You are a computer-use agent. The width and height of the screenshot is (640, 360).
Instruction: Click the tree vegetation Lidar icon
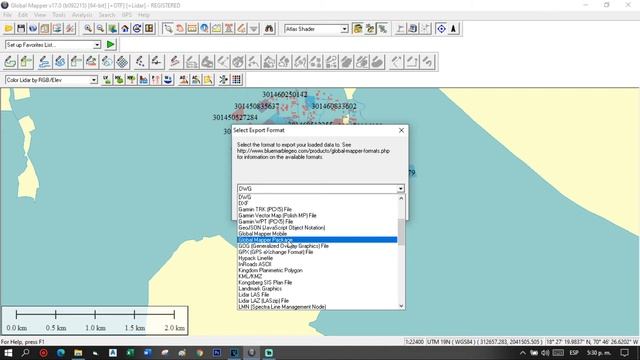pyautogui.click(x=131, y=80)
